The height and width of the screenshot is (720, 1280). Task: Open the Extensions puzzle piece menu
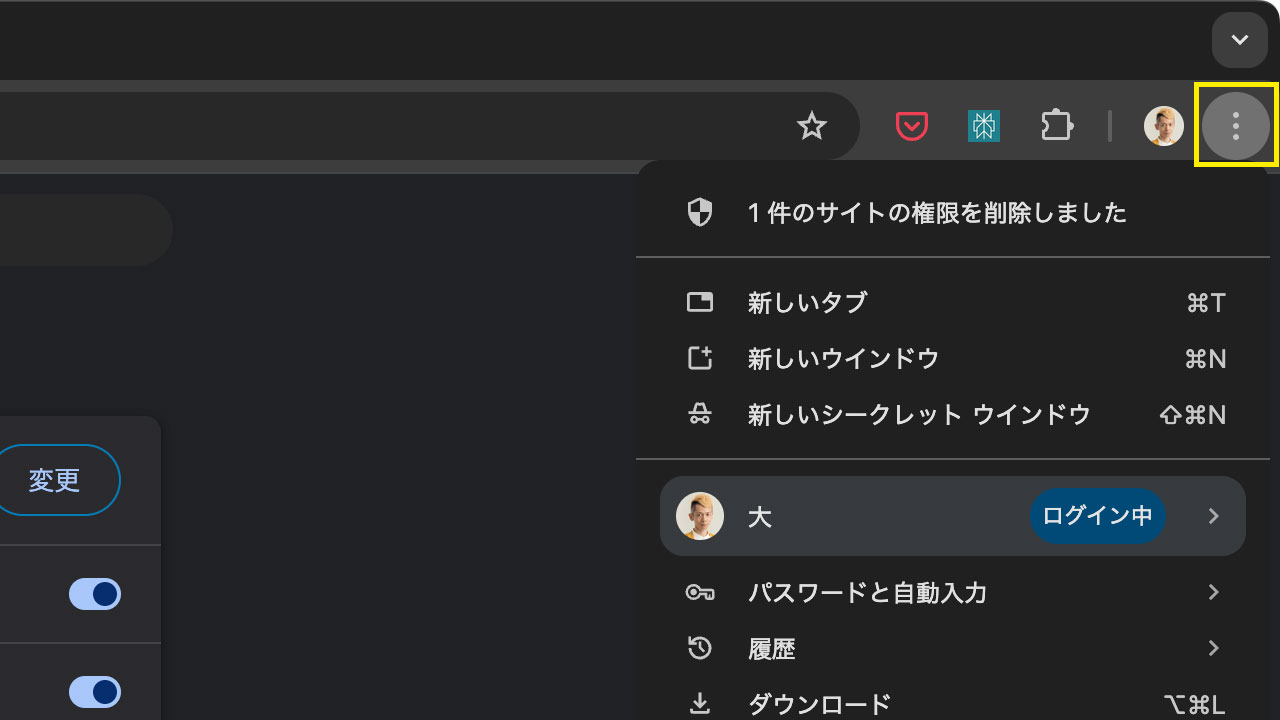[1057, 126]
